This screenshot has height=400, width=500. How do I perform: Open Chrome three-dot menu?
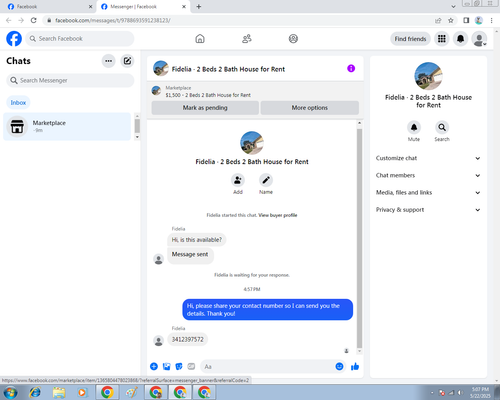click(491, 20)
